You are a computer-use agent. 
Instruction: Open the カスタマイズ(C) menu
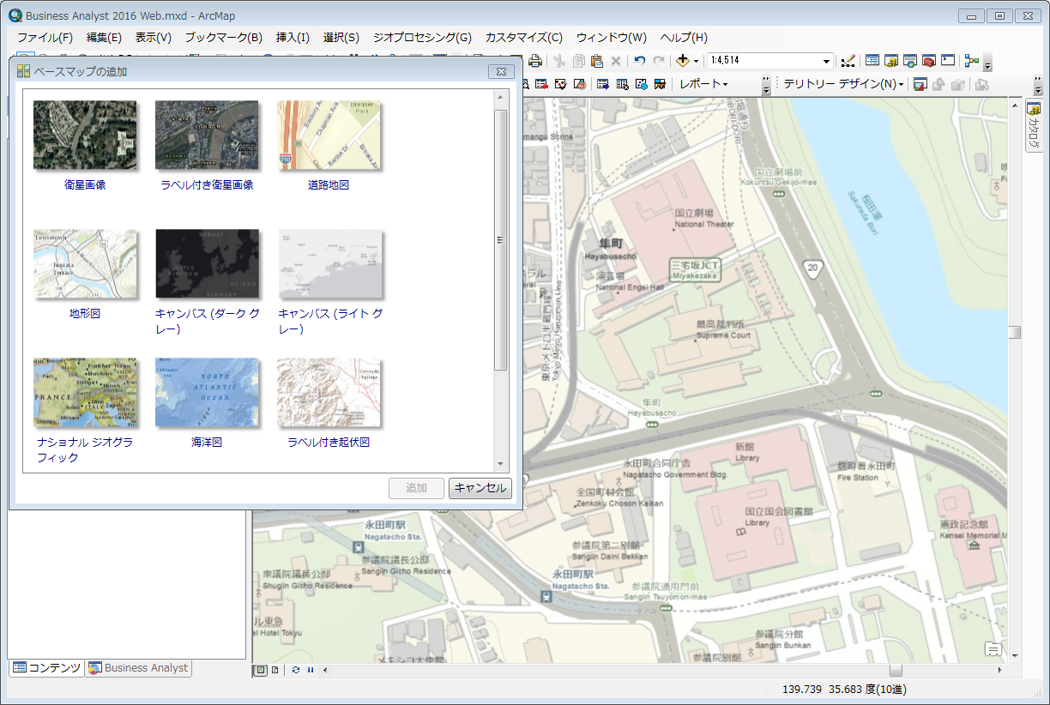coord(524,37)
